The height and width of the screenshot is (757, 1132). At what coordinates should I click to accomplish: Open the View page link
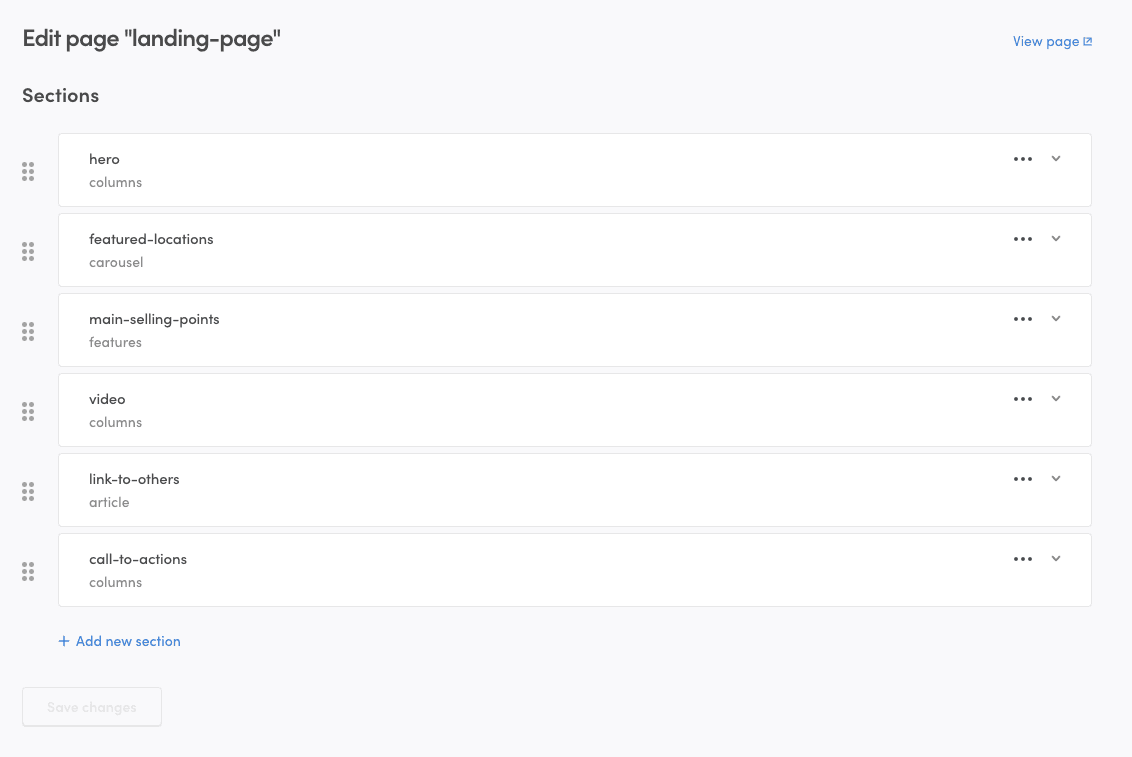(1052, 42)
